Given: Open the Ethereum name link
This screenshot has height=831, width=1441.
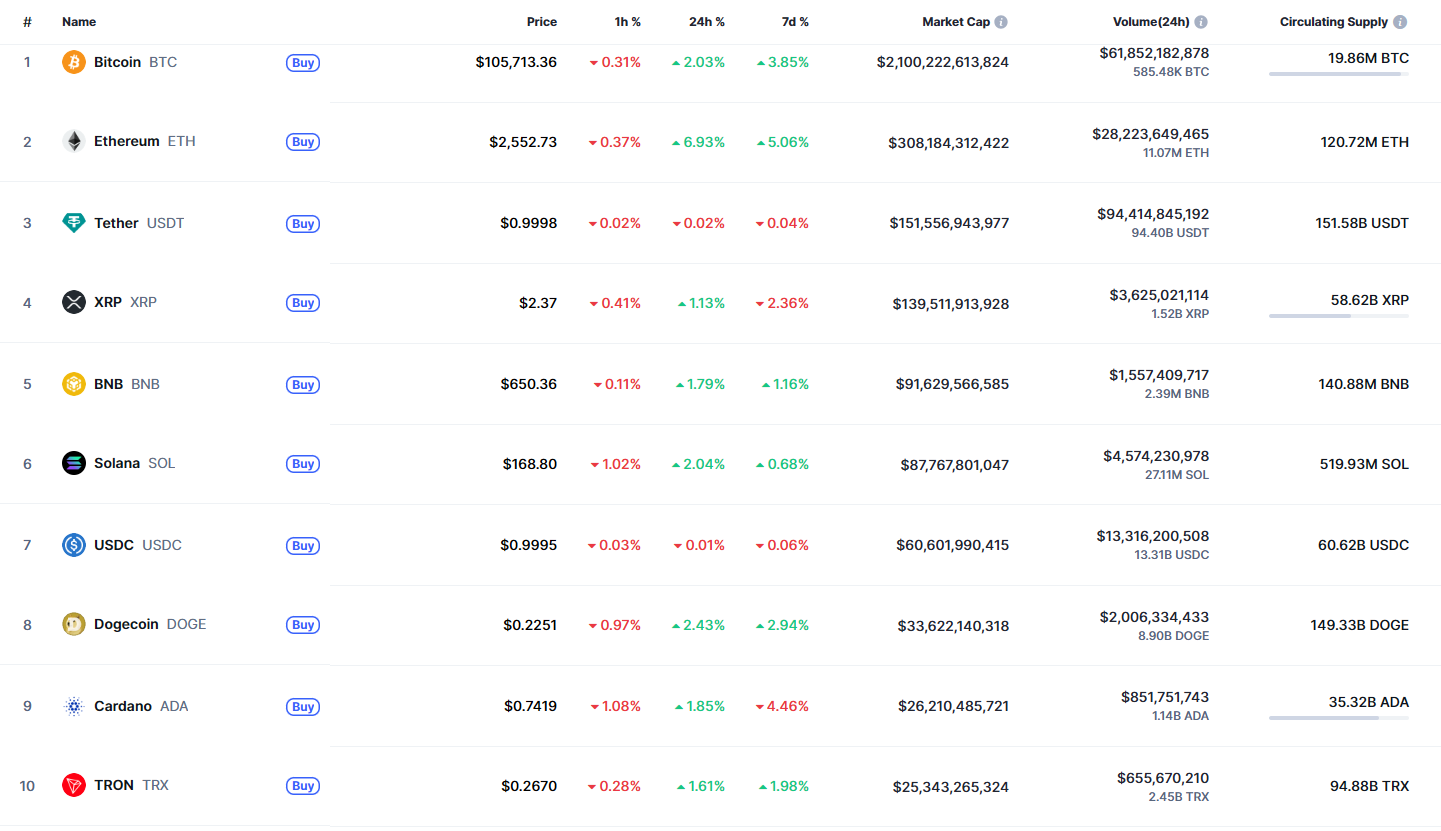Looking at the screenshot, I should tap(127, 142).
